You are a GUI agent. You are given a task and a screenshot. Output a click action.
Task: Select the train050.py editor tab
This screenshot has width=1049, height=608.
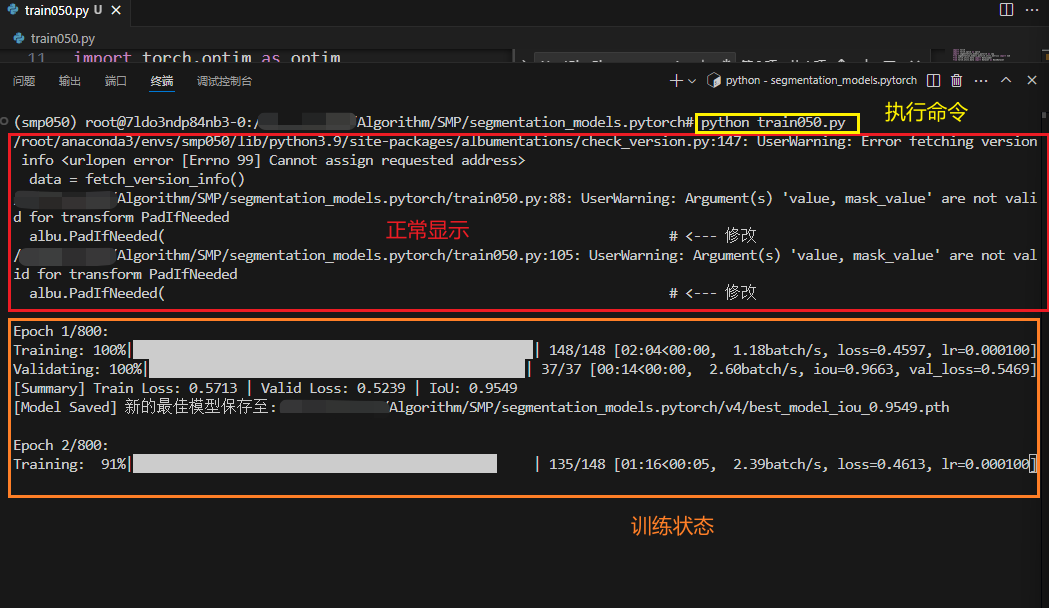click(x=64, y=11)
